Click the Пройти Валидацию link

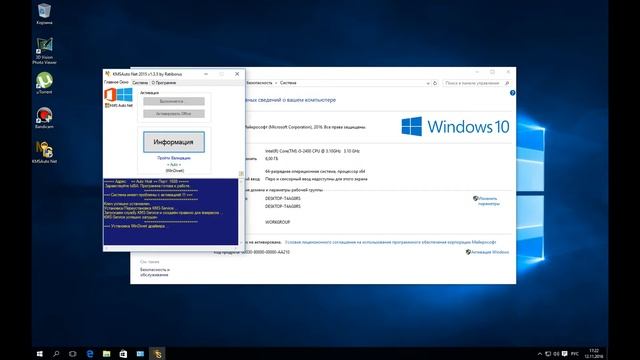tap(174, 158)
